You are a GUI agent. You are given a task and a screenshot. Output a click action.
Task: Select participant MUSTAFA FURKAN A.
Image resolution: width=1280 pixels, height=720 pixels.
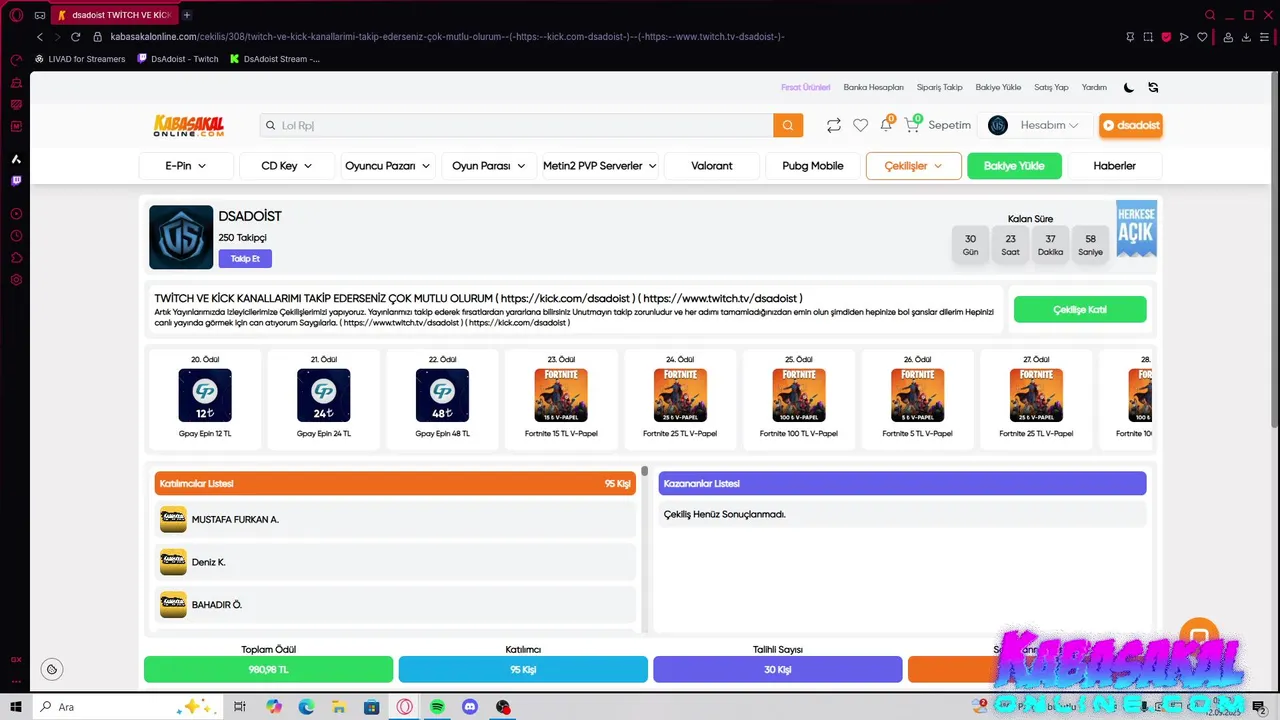(x=395, y=520)
